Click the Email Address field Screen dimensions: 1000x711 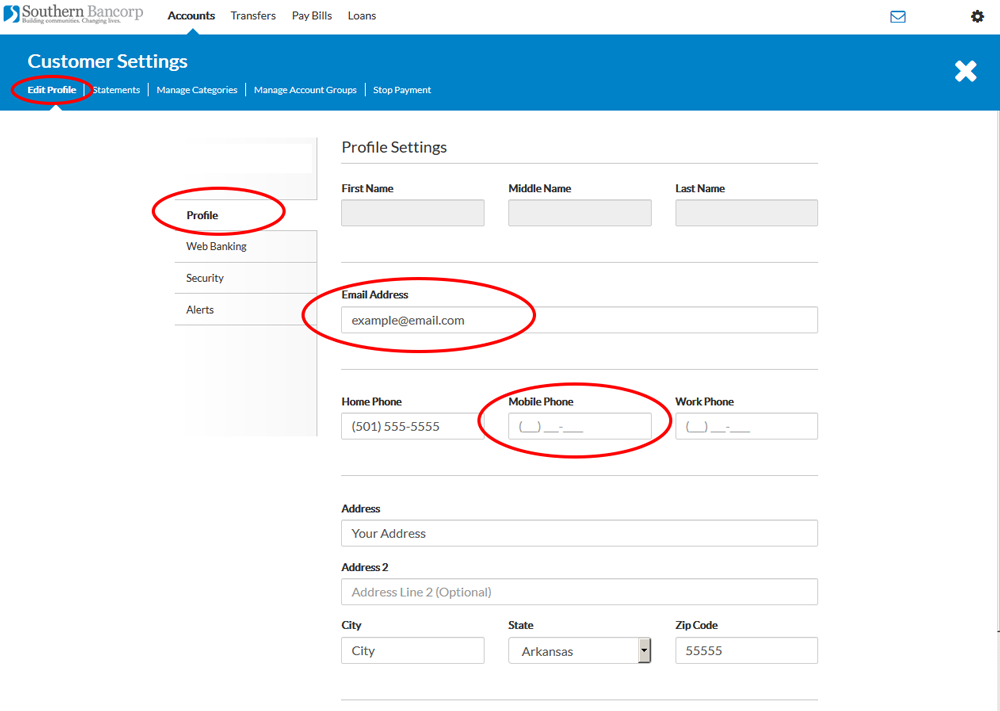579,320
